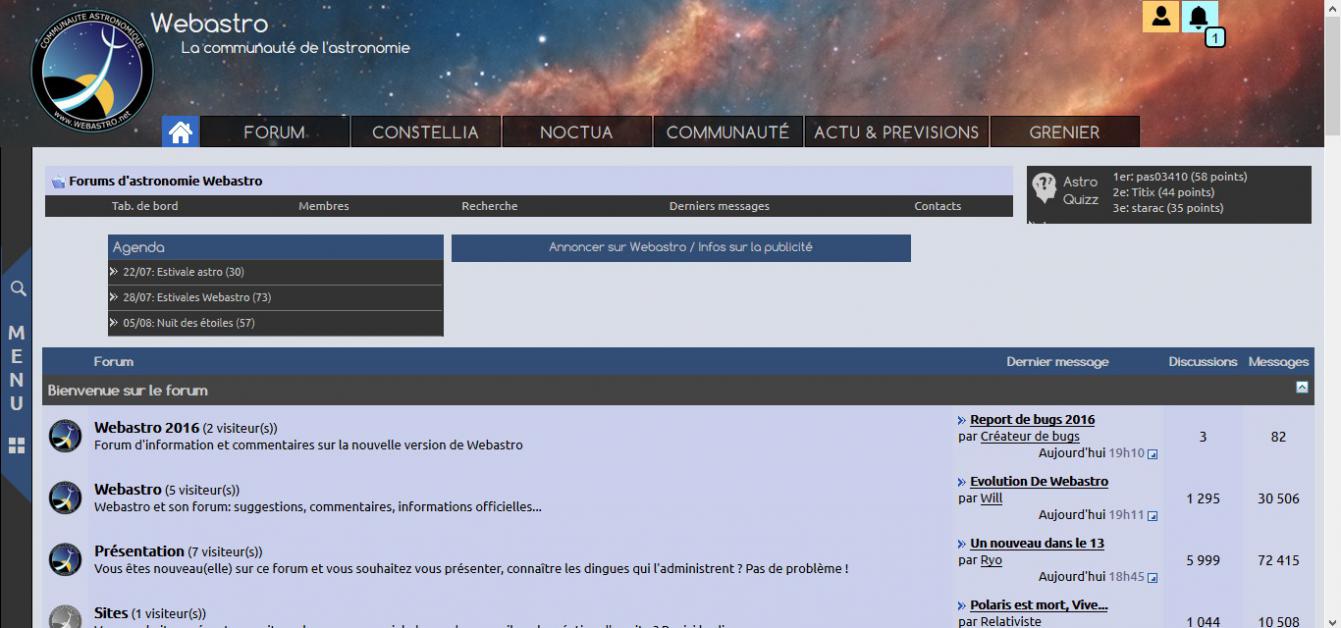The image size is (1341, 628).
Task: View profile of Ryo
Action: [x=991, y=560]
